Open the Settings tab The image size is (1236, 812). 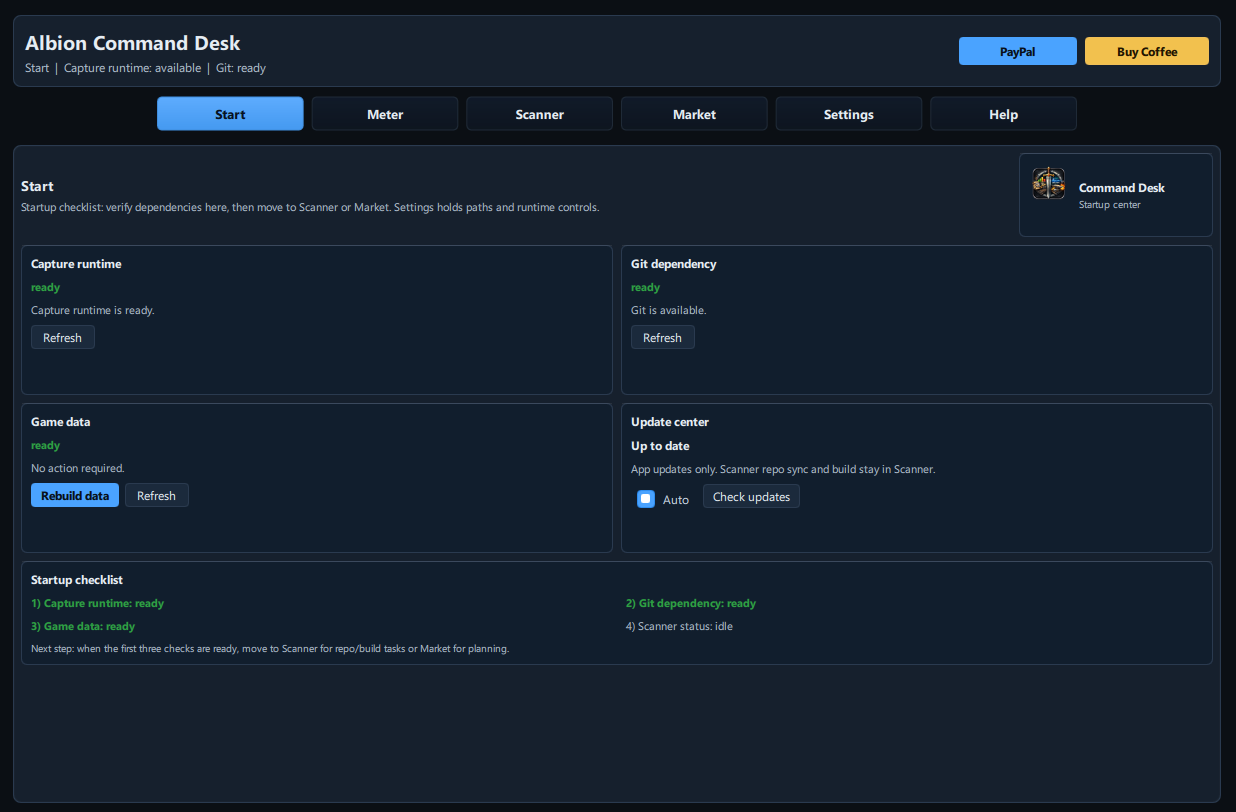(x=848, y=113)
